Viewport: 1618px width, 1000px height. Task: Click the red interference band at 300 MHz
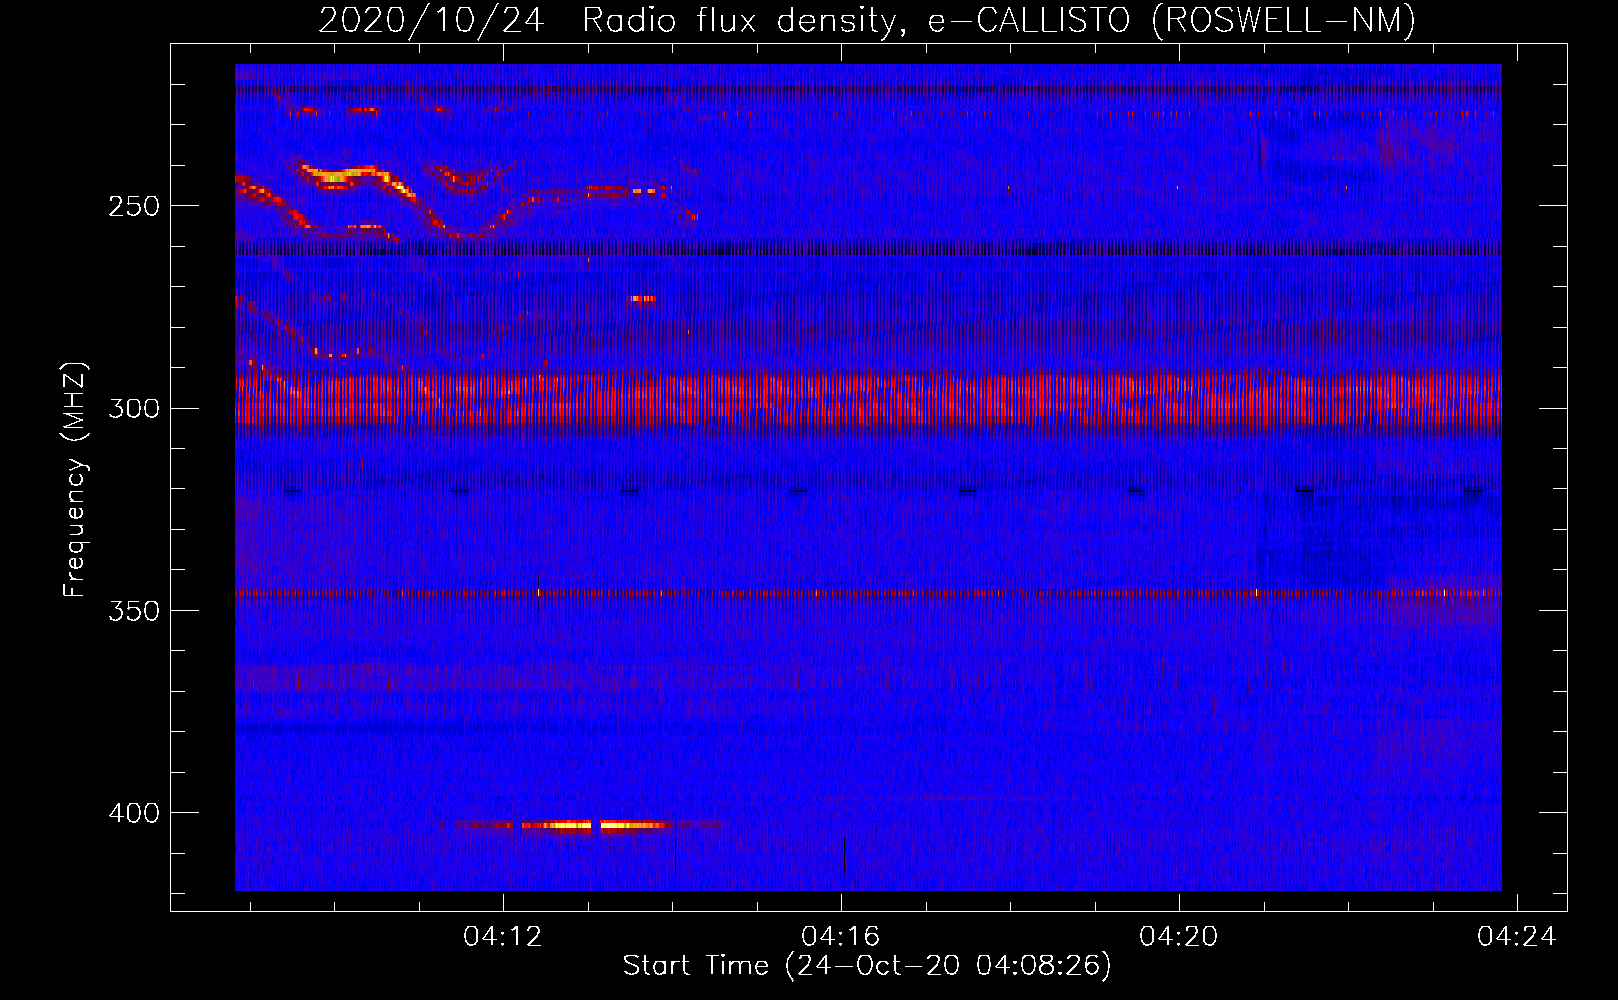868,401
